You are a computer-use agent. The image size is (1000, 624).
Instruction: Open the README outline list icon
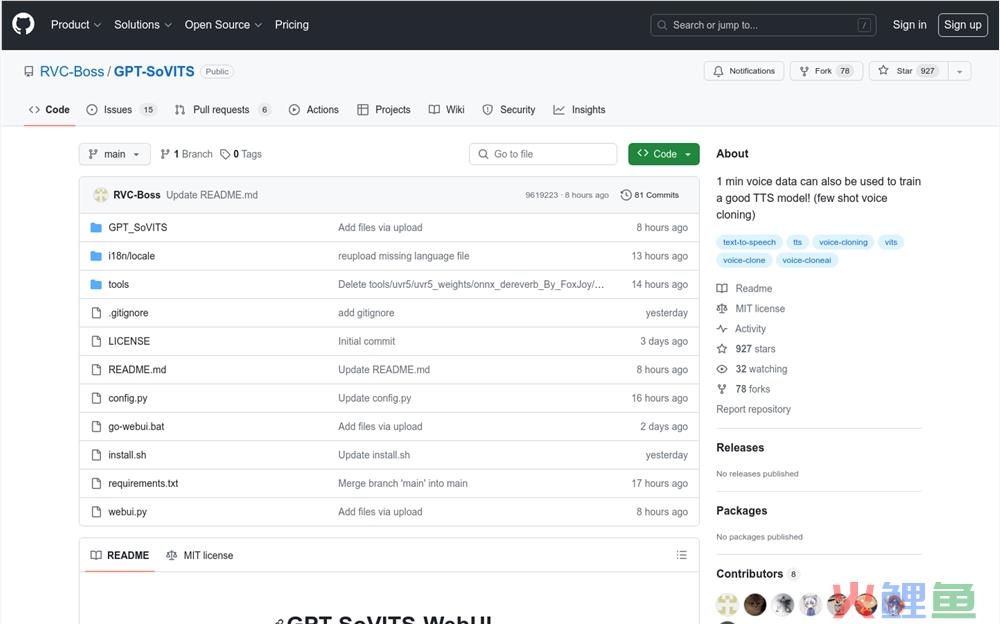[x=682, y=555]
